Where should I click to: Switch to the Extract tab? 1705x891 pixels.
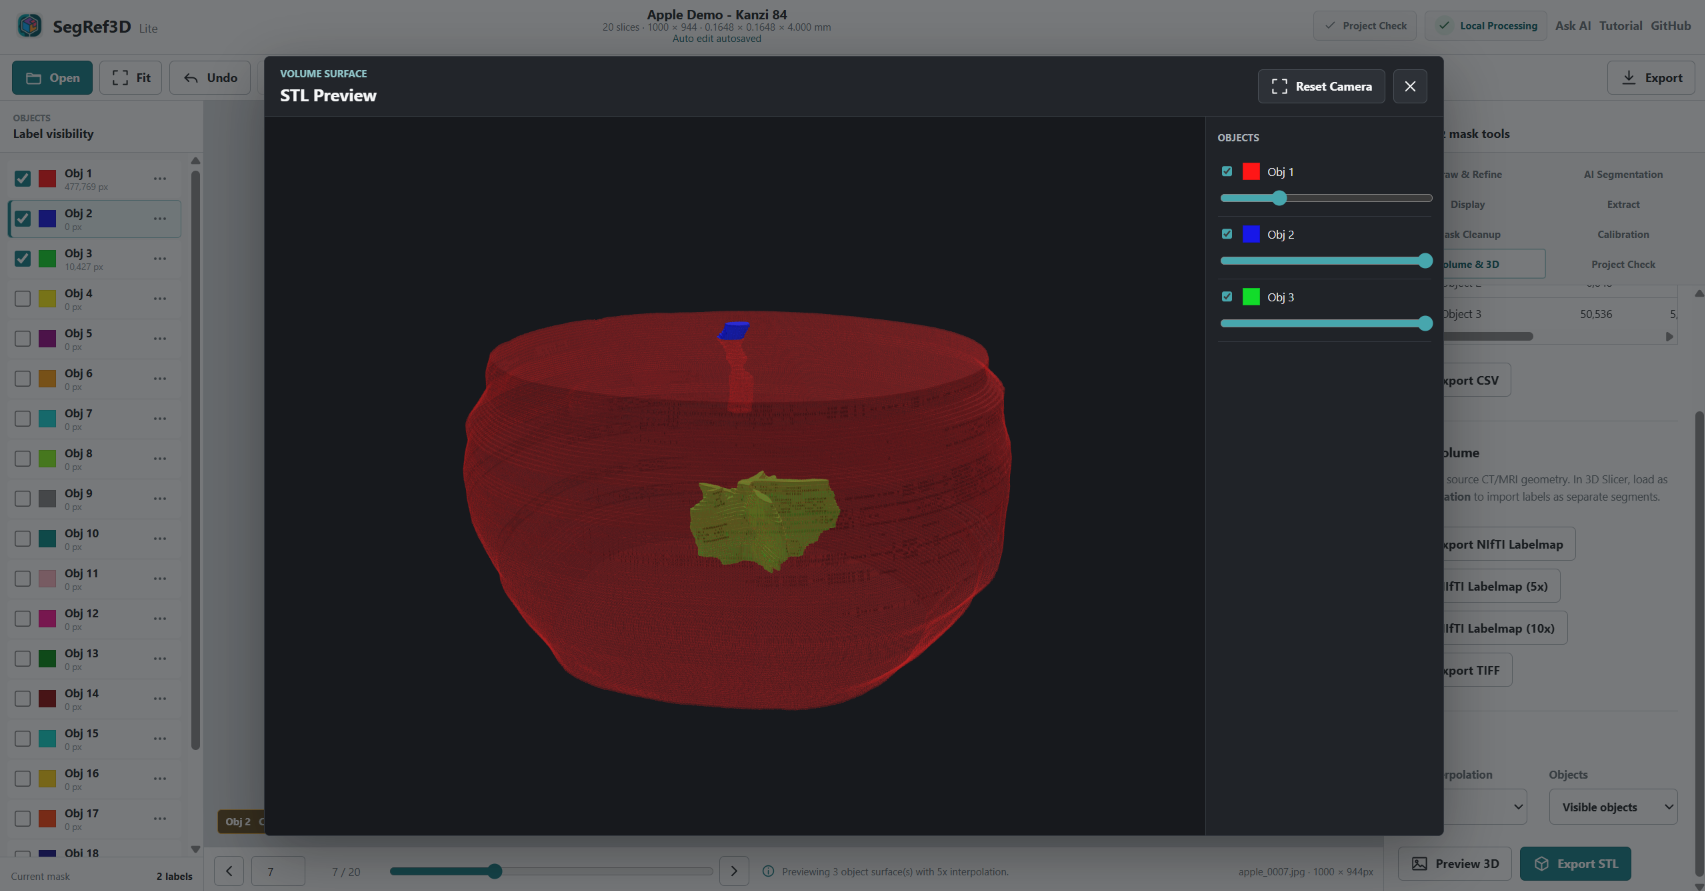point(1623,205)
